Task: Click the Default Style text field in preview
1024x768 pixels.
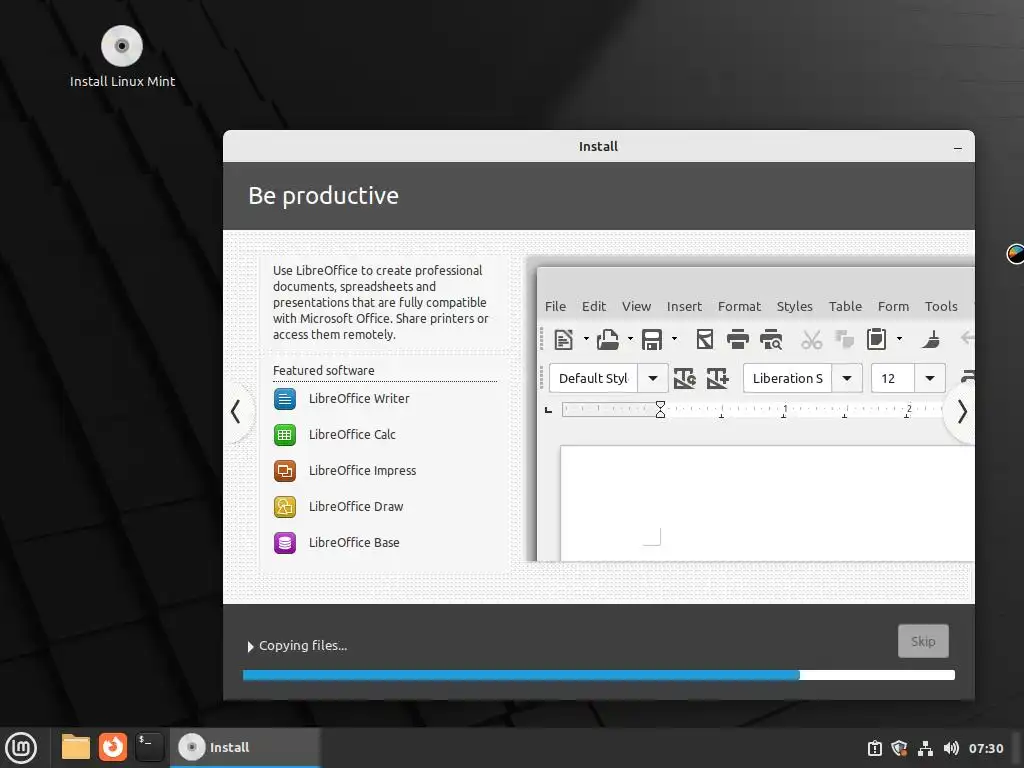Action: [x=594, y=378]
